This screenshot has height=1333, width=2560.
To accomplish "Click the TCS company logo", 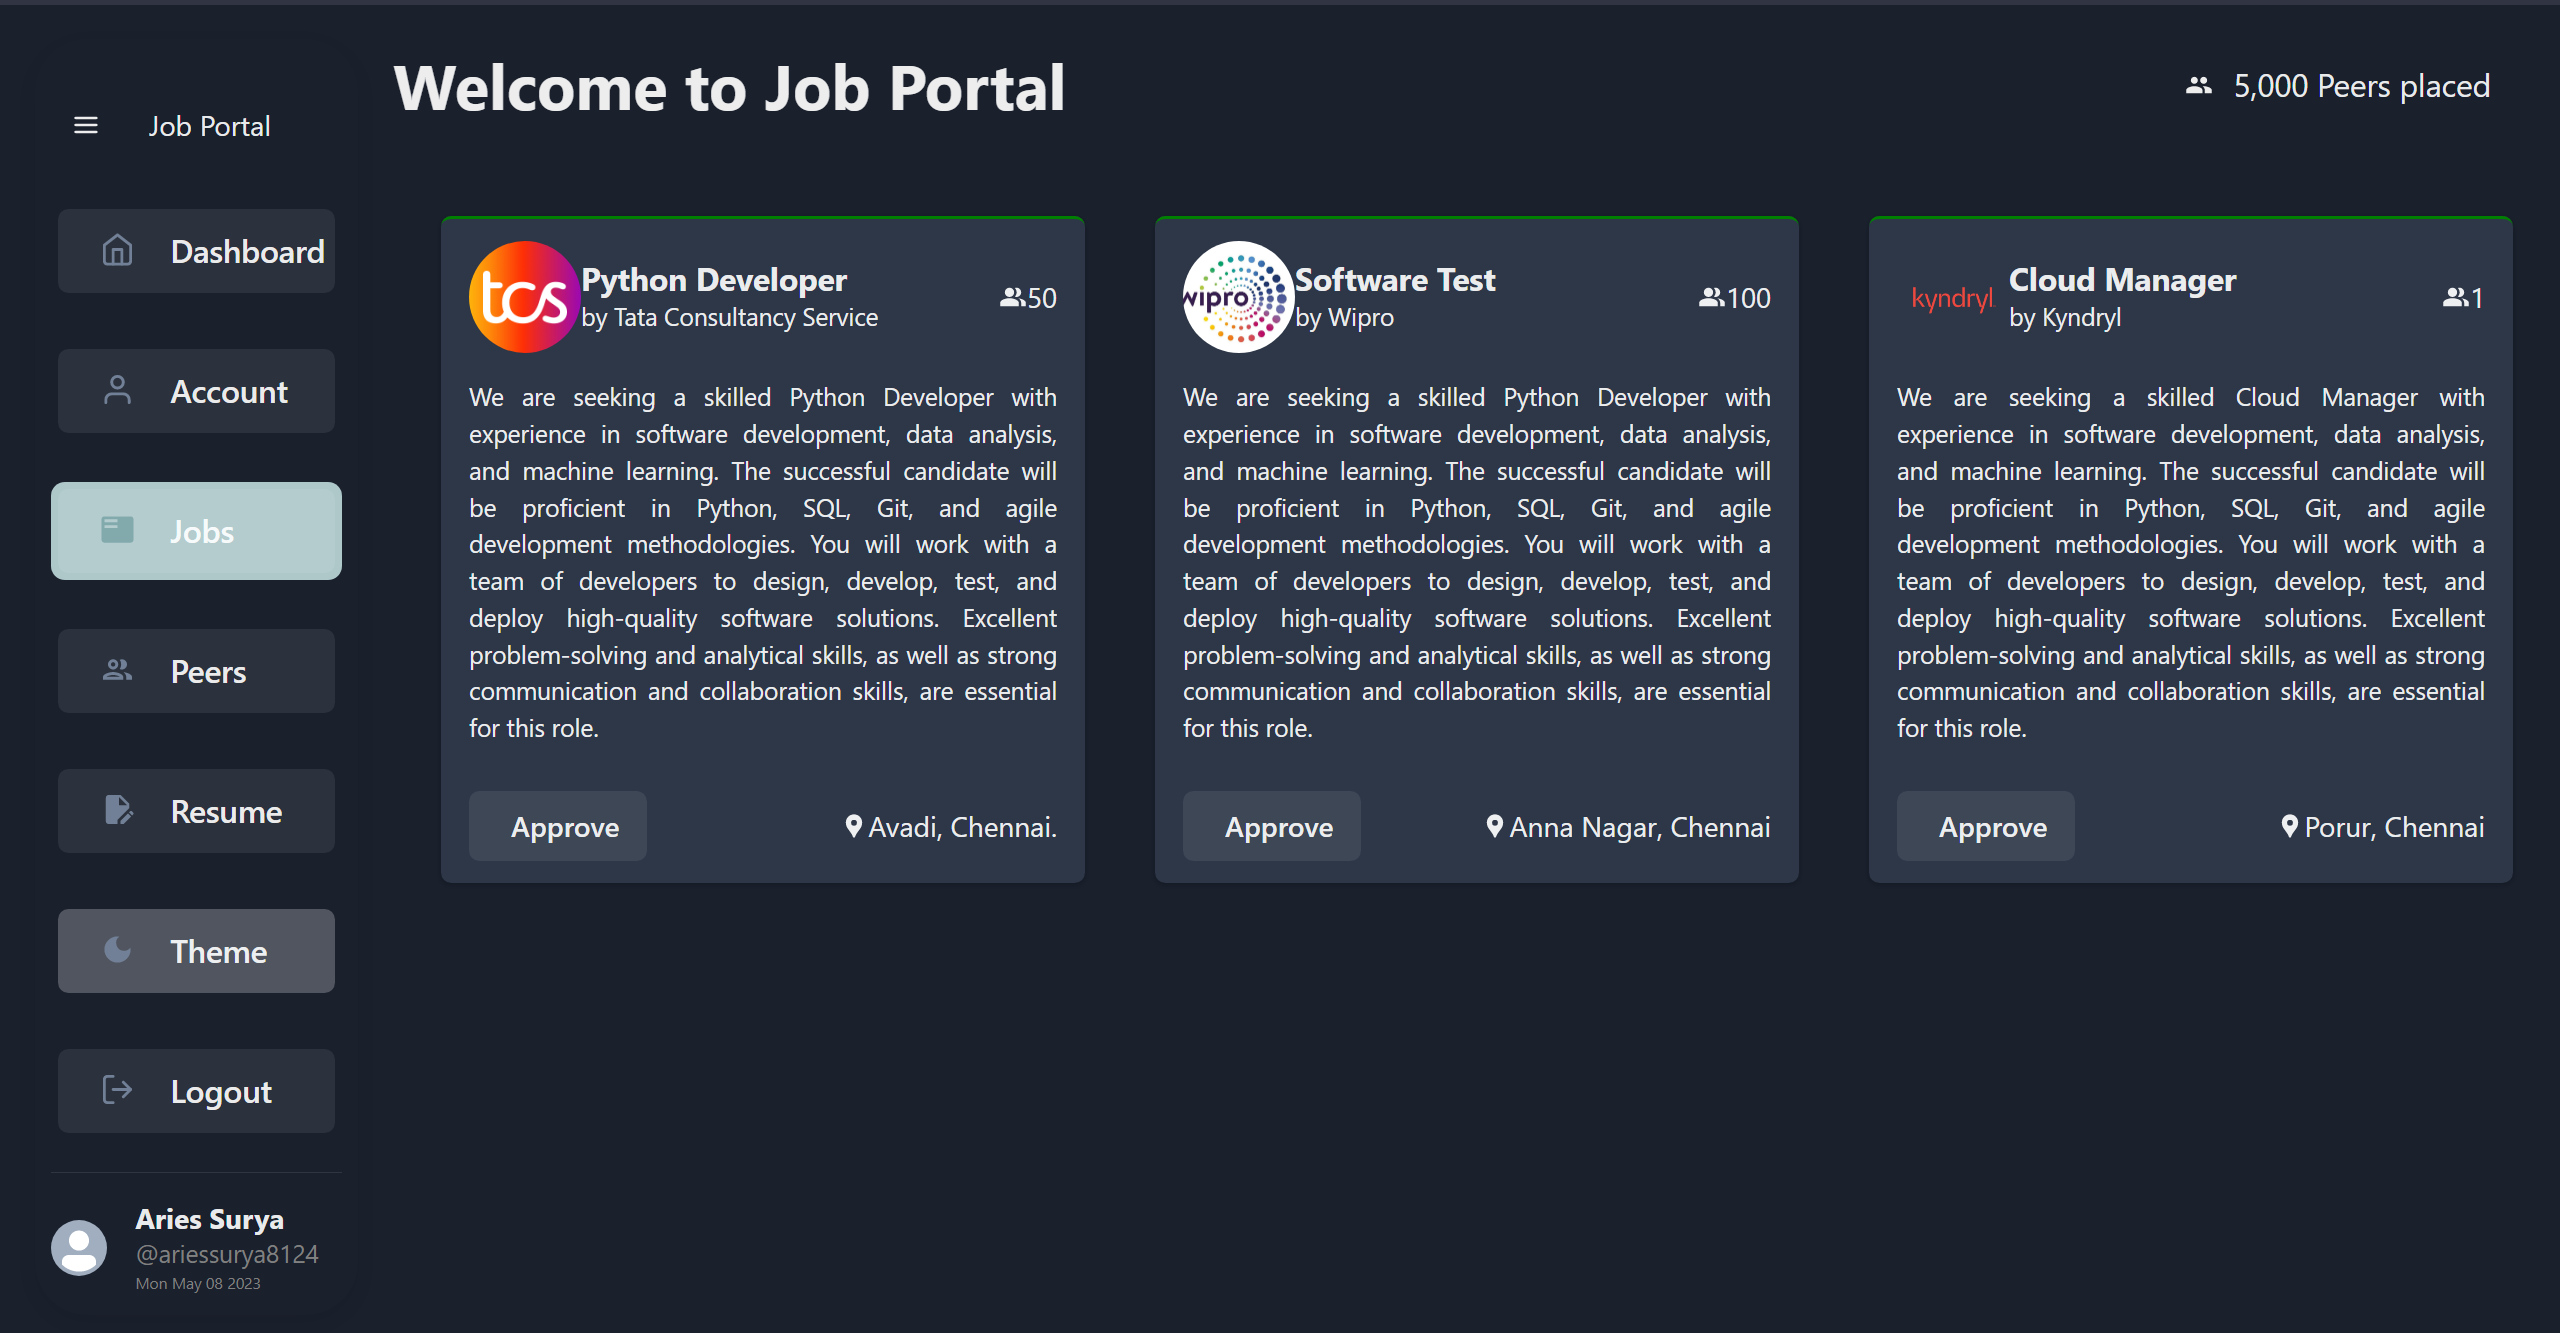I will tap(524, 297).
